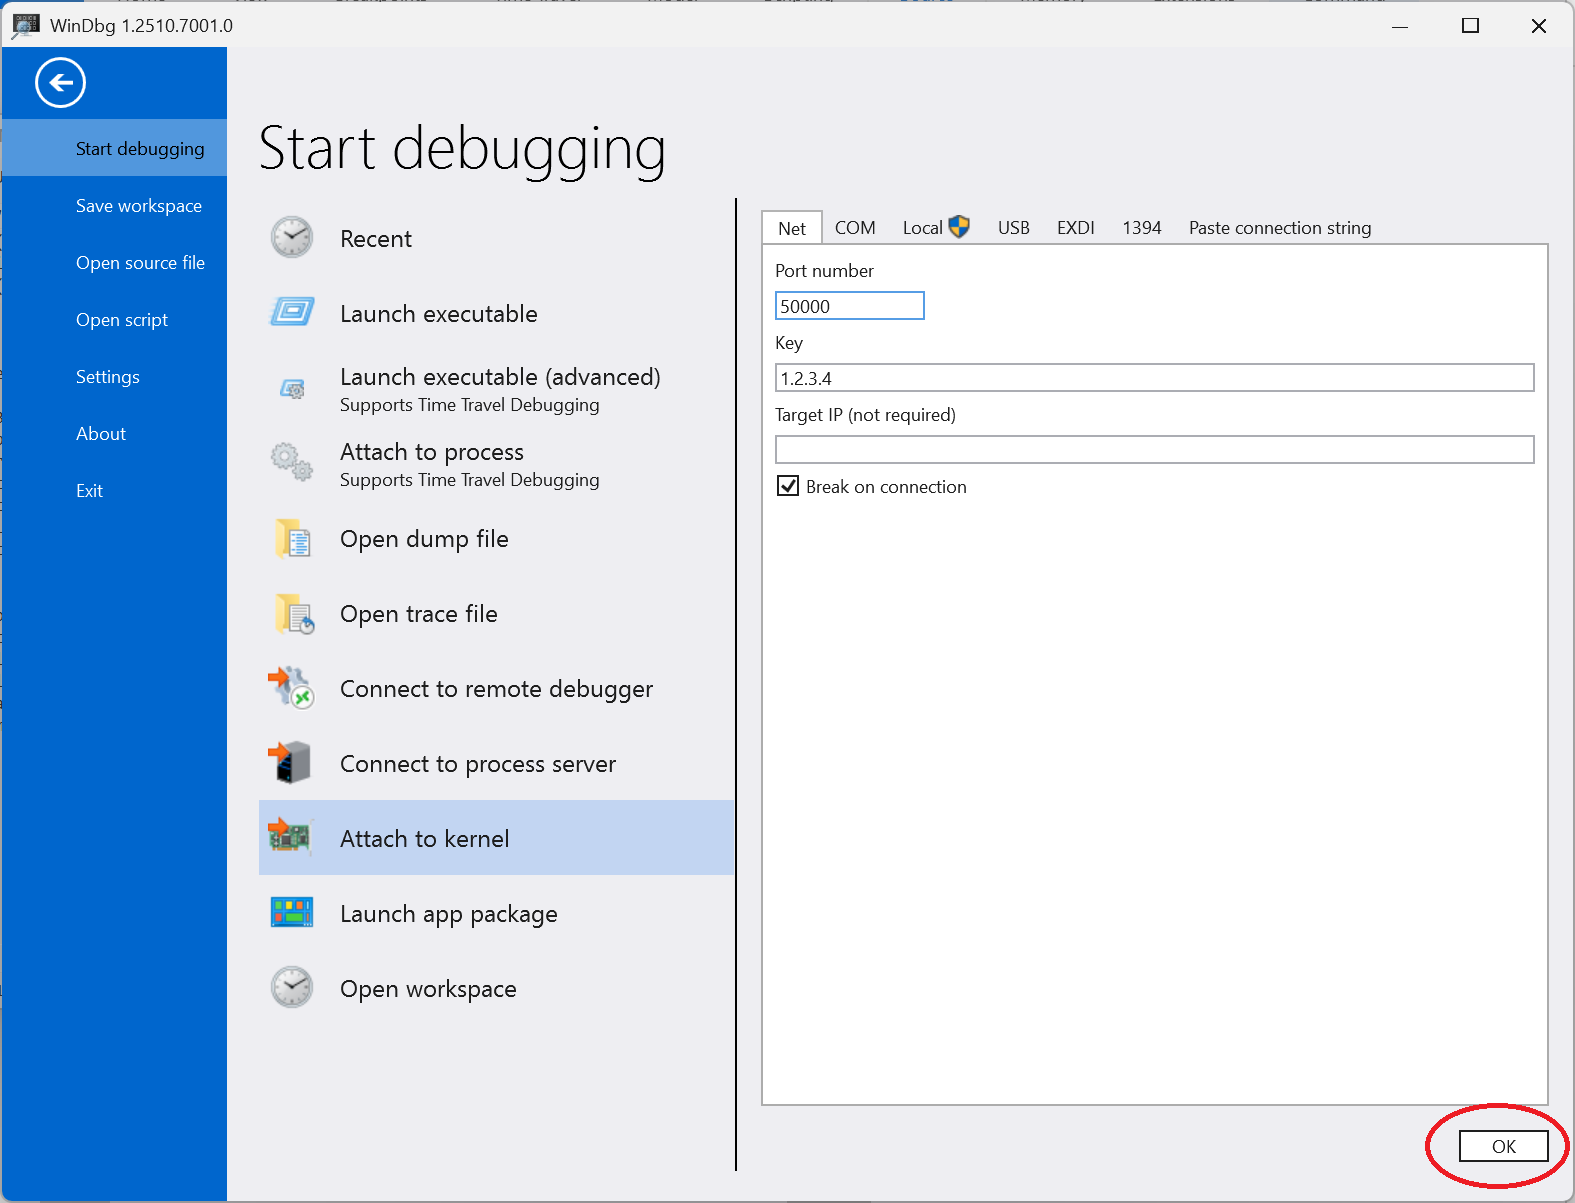Click the Attach to process gears icon
This screenshot has height=1203, width=1575.
292,462
